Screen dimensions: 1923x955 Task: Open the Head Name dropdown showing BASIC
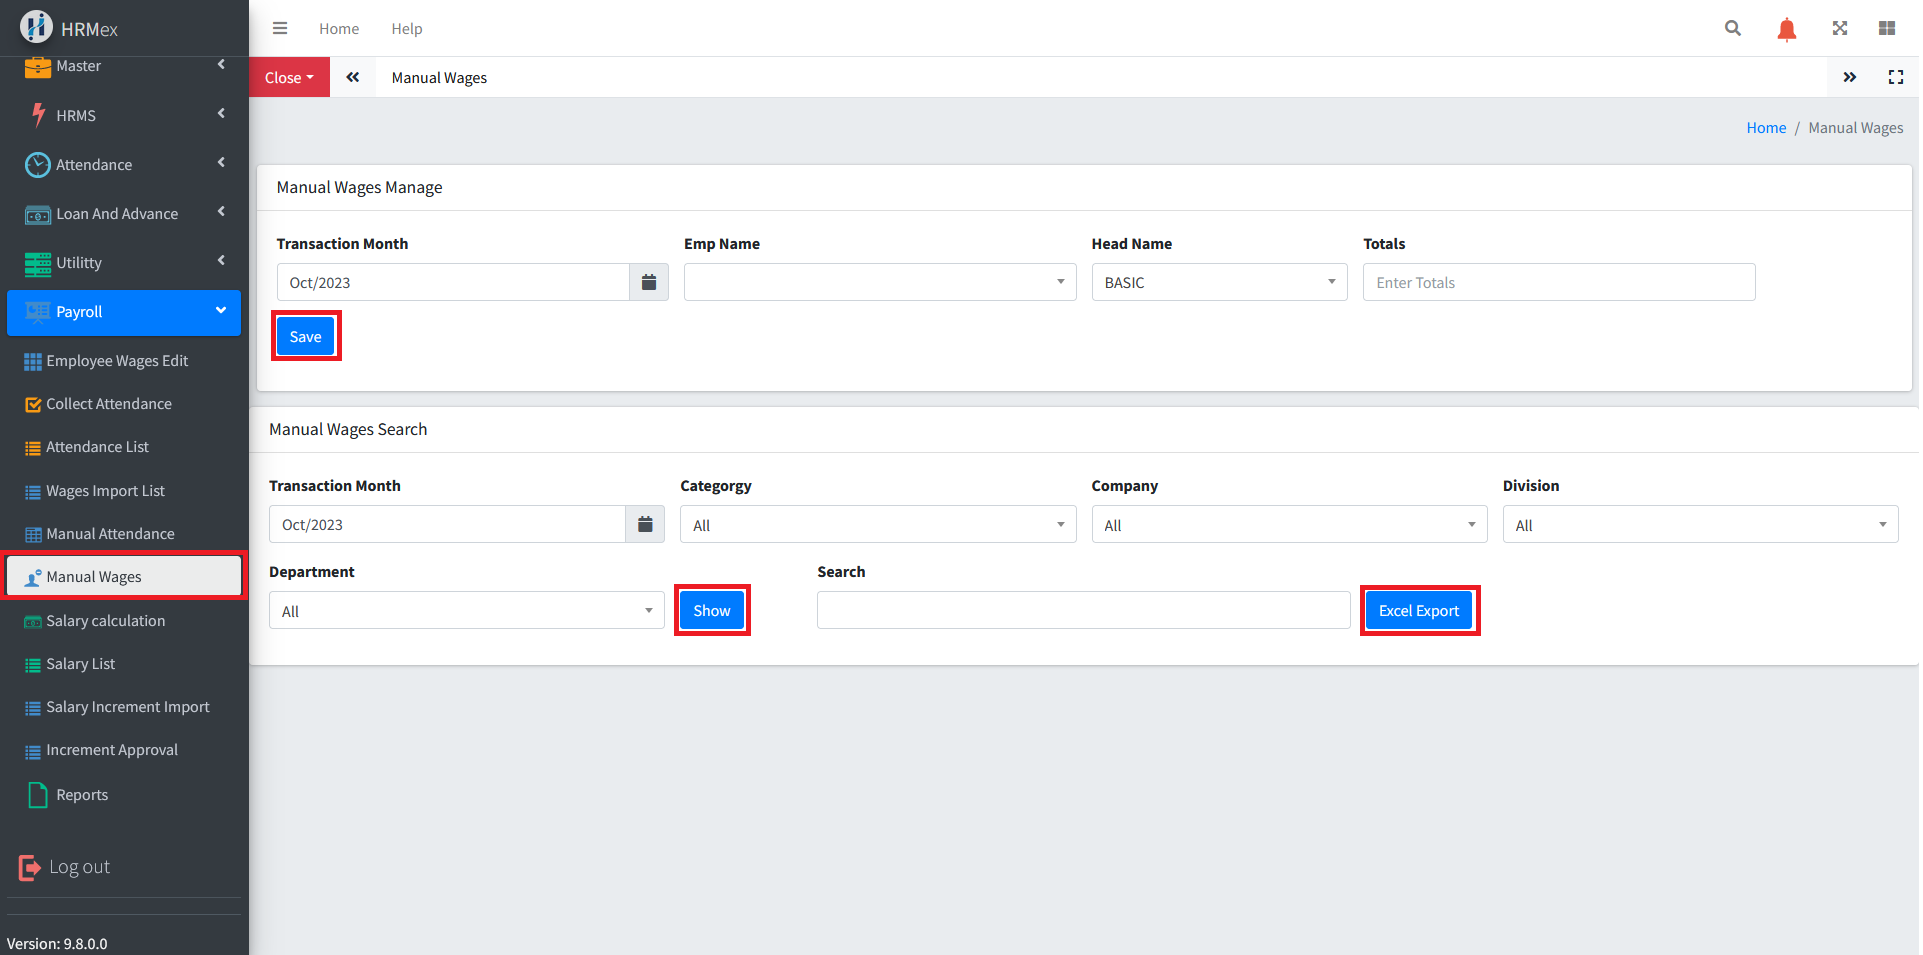[1219, 283]
